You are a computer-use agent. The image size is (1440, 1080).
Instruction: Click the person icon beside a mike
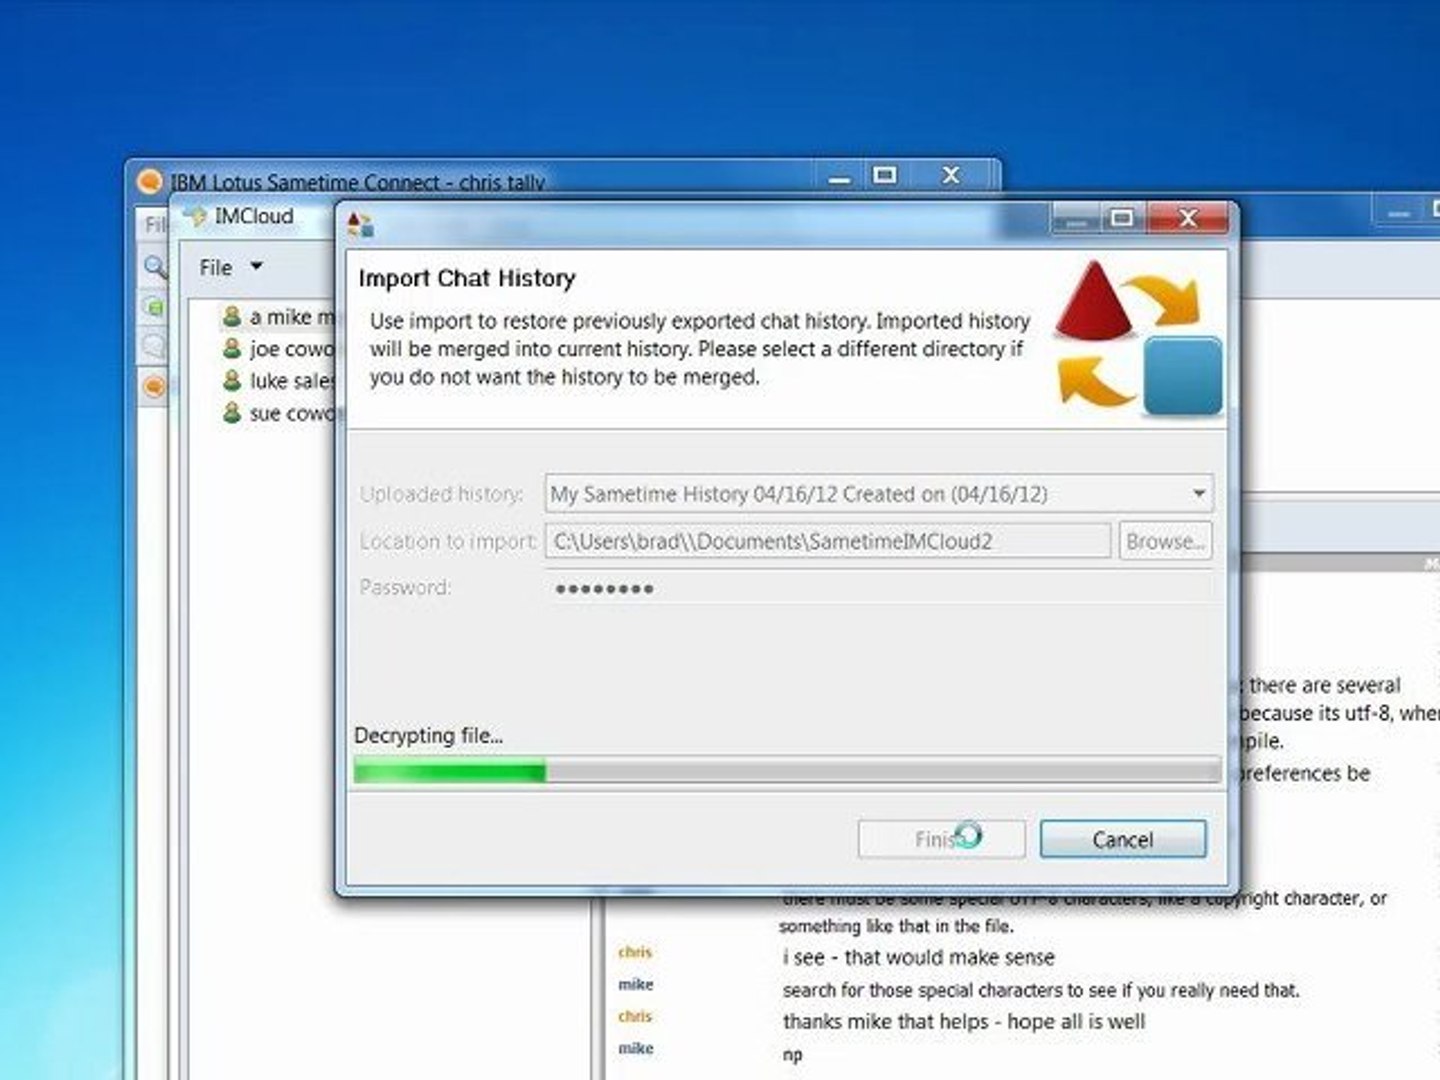pyautogui.click(x=232, y=317)
